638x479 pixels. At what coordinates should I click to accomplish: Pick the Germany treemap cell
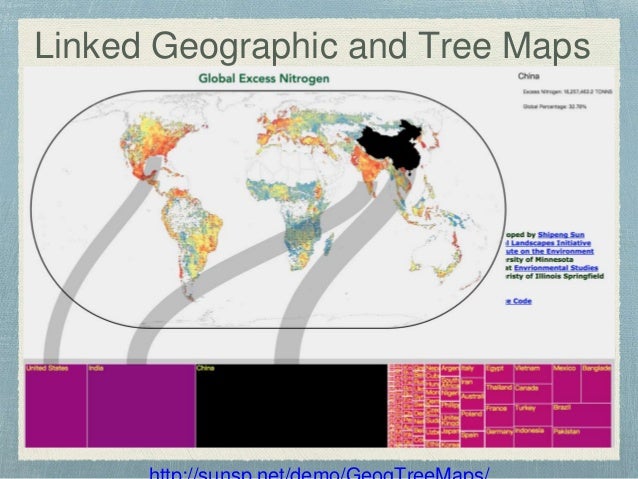pyautogui.click(x=499, y=437)
